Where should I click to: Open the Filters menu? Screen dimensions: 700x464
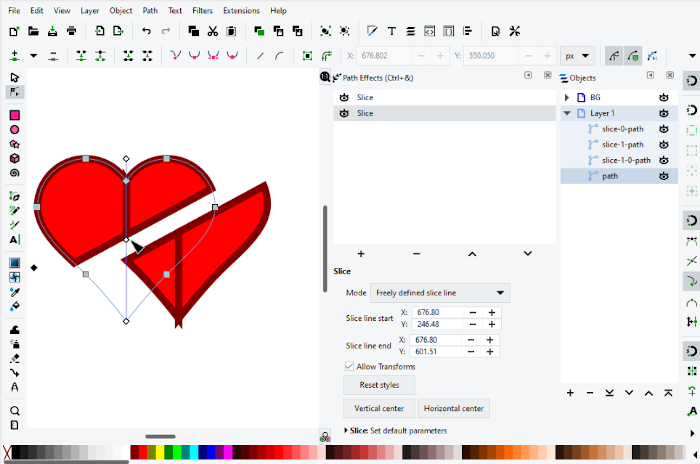pos(204,10)
